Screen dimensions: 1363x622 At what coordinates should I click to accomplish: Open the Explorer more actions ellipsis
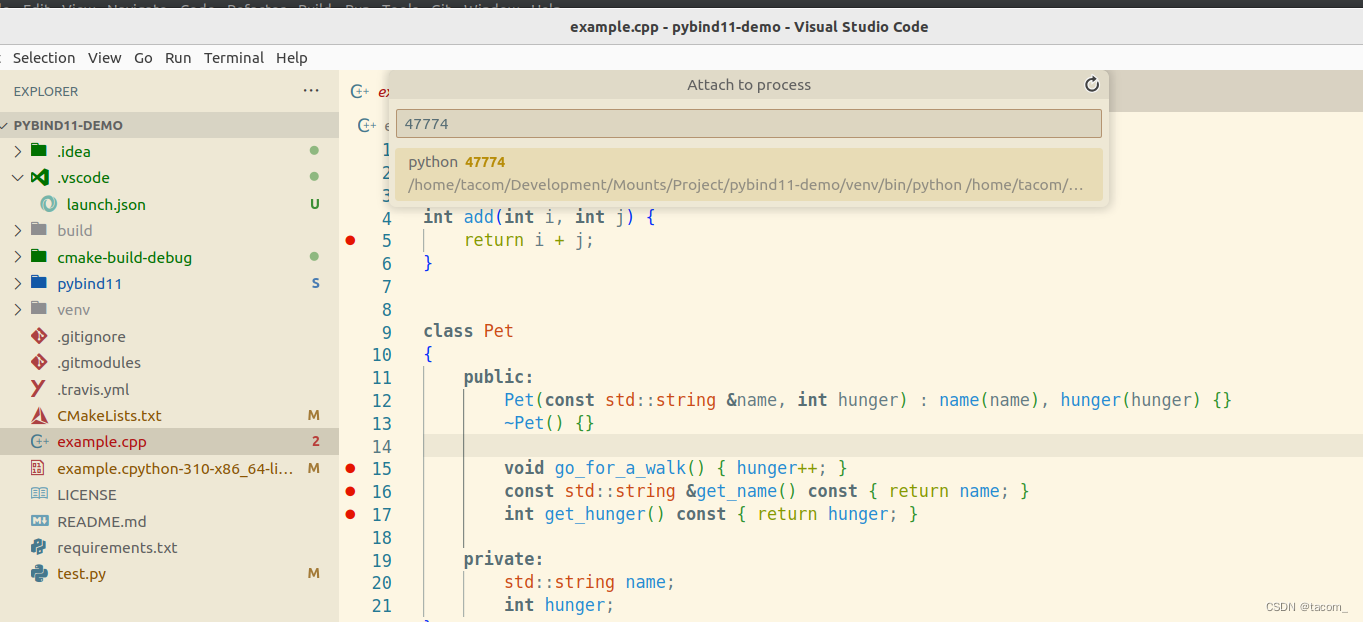pyautogui.click(x=311, y=91)
